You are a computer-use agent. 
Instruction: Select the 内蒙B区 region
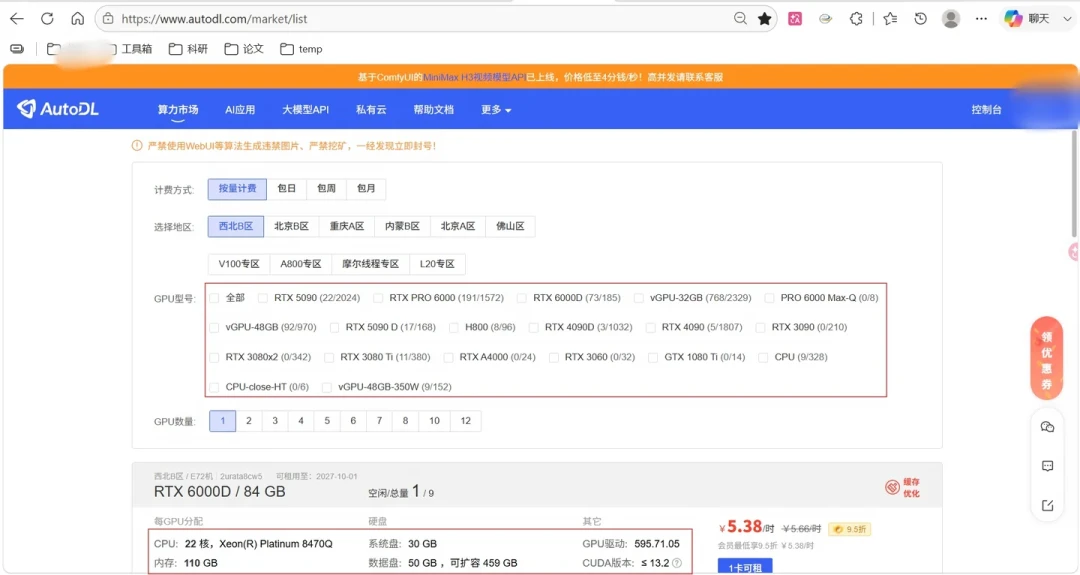tap(402, 226)
